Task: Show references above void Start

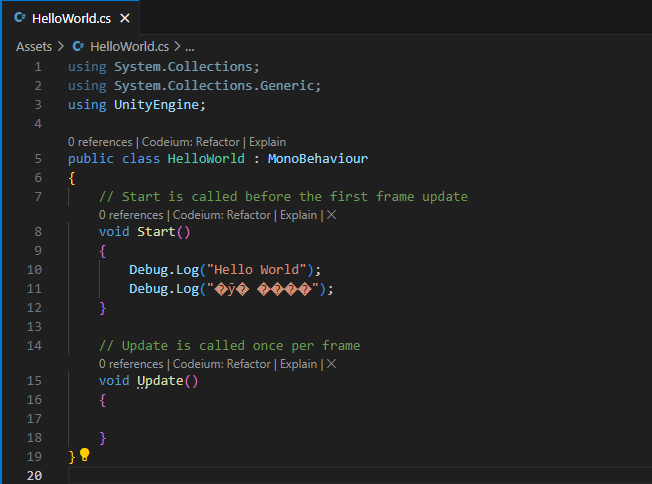Action: [131, 215]
